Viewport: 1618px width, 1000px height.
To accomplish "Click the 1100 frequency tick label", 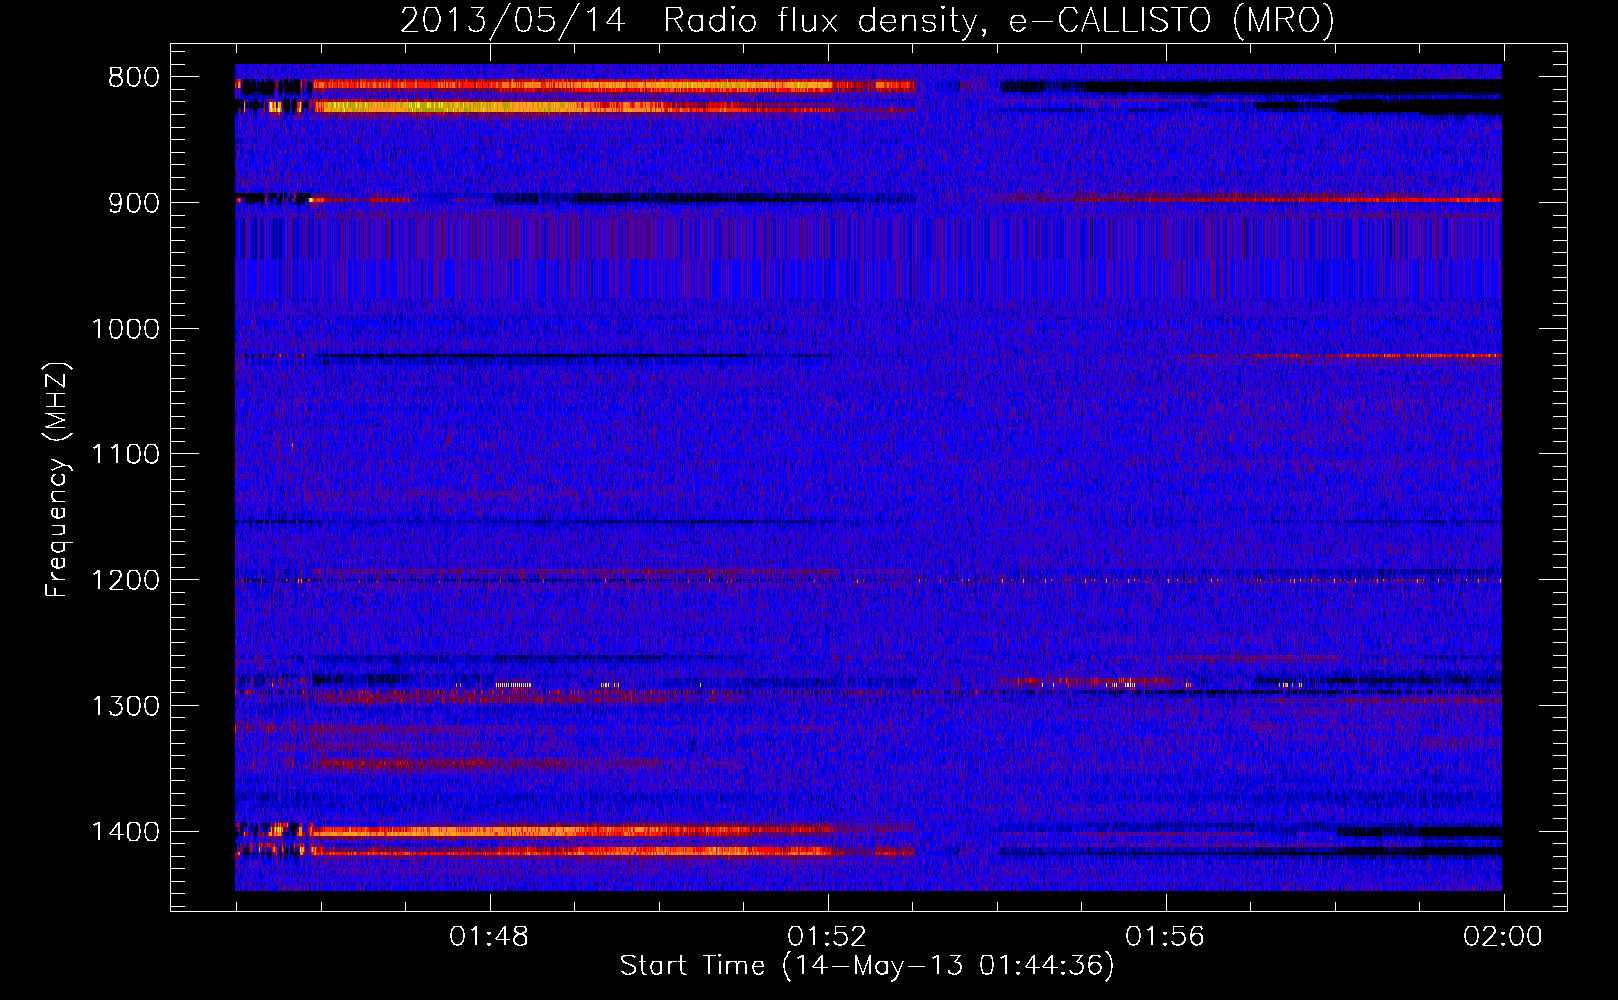I will pos(125,455).
